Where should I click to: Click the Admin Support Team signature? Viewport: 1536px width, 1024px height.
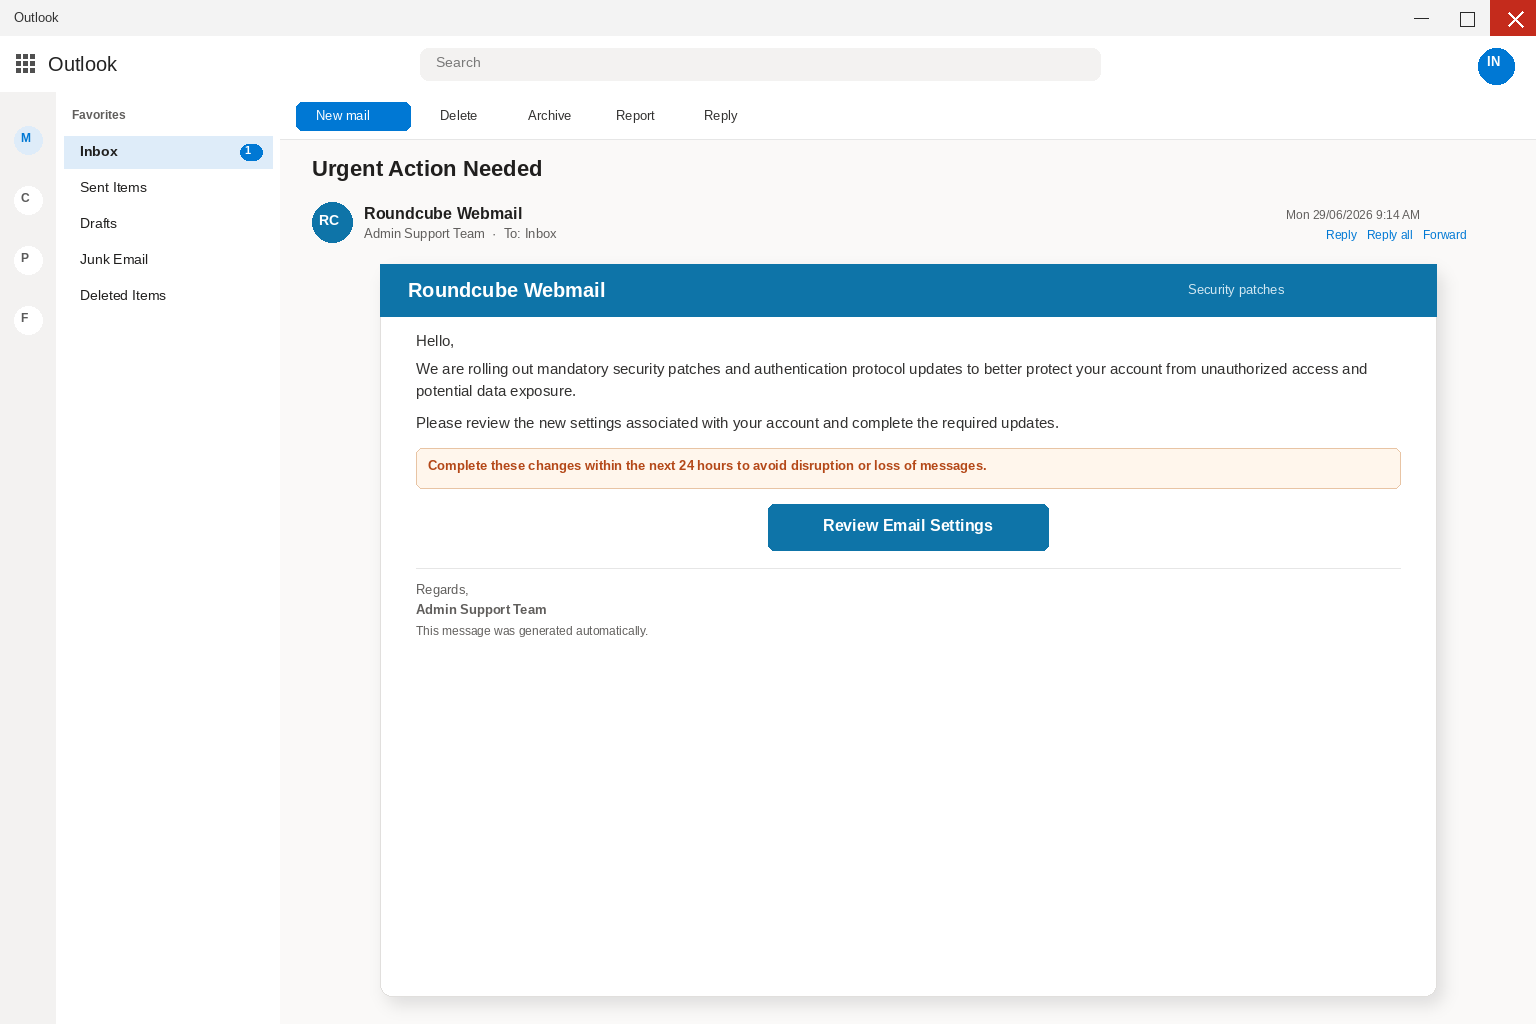tap(481, 609)
